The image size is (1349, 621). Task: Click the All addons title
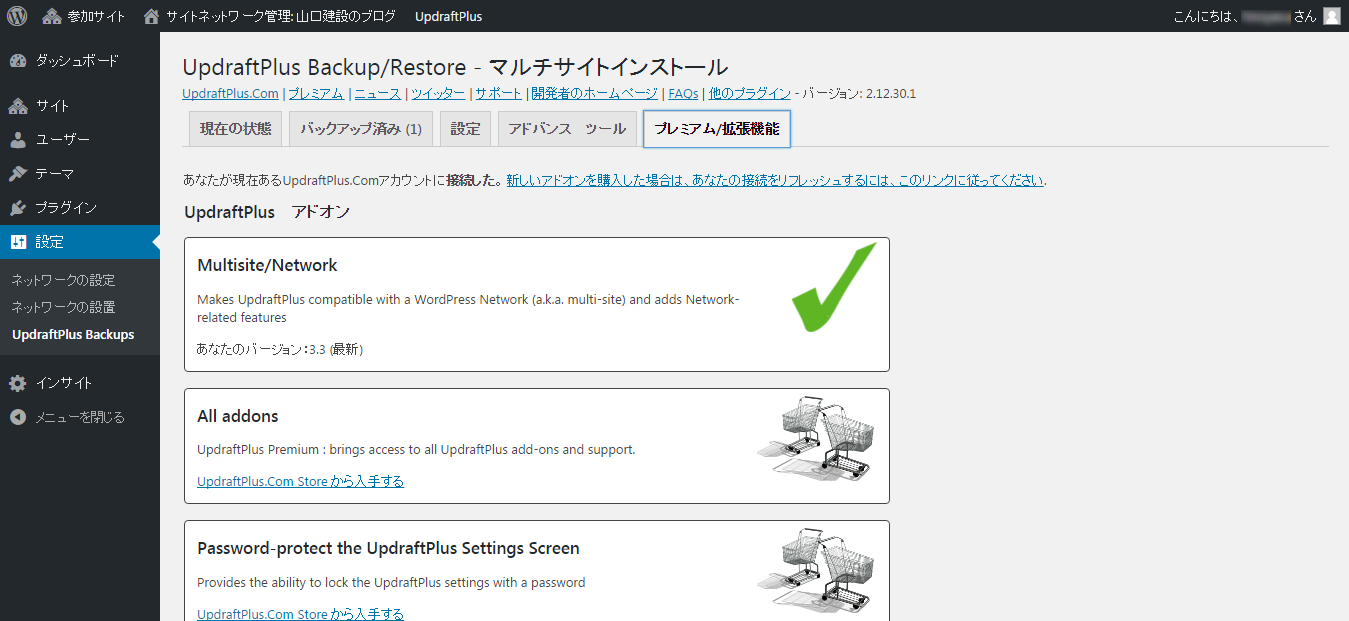238,416
